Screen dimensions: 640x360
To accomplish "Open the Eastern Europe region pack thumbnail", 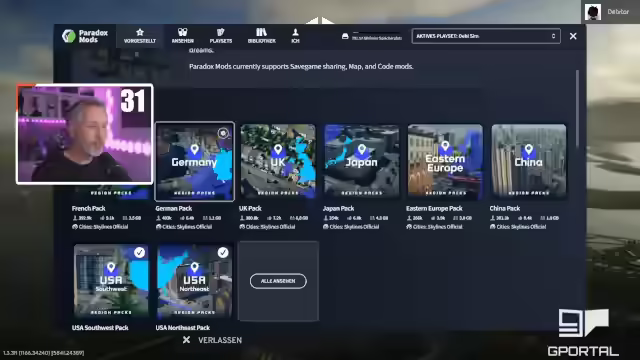I will click(445, 162).
